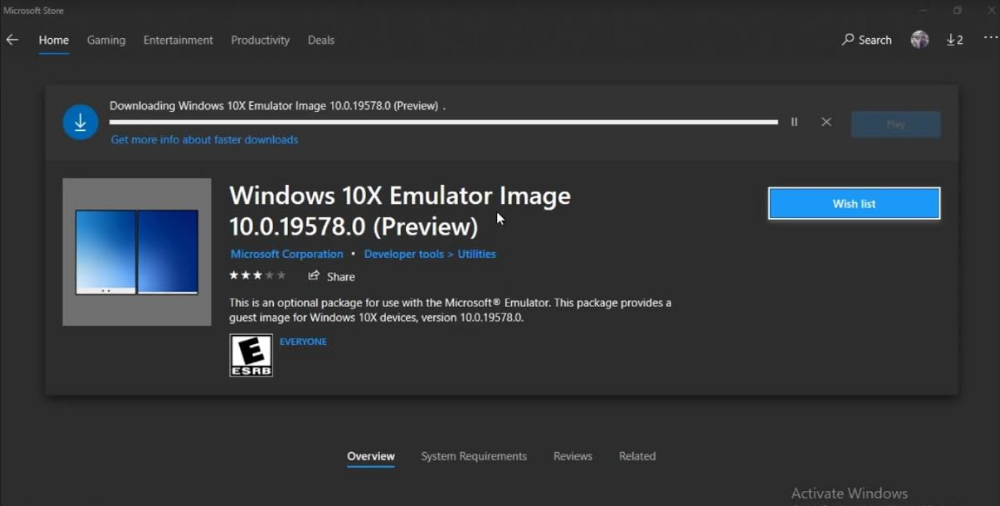Click the EVERYONE rating link

pos(303,341)
